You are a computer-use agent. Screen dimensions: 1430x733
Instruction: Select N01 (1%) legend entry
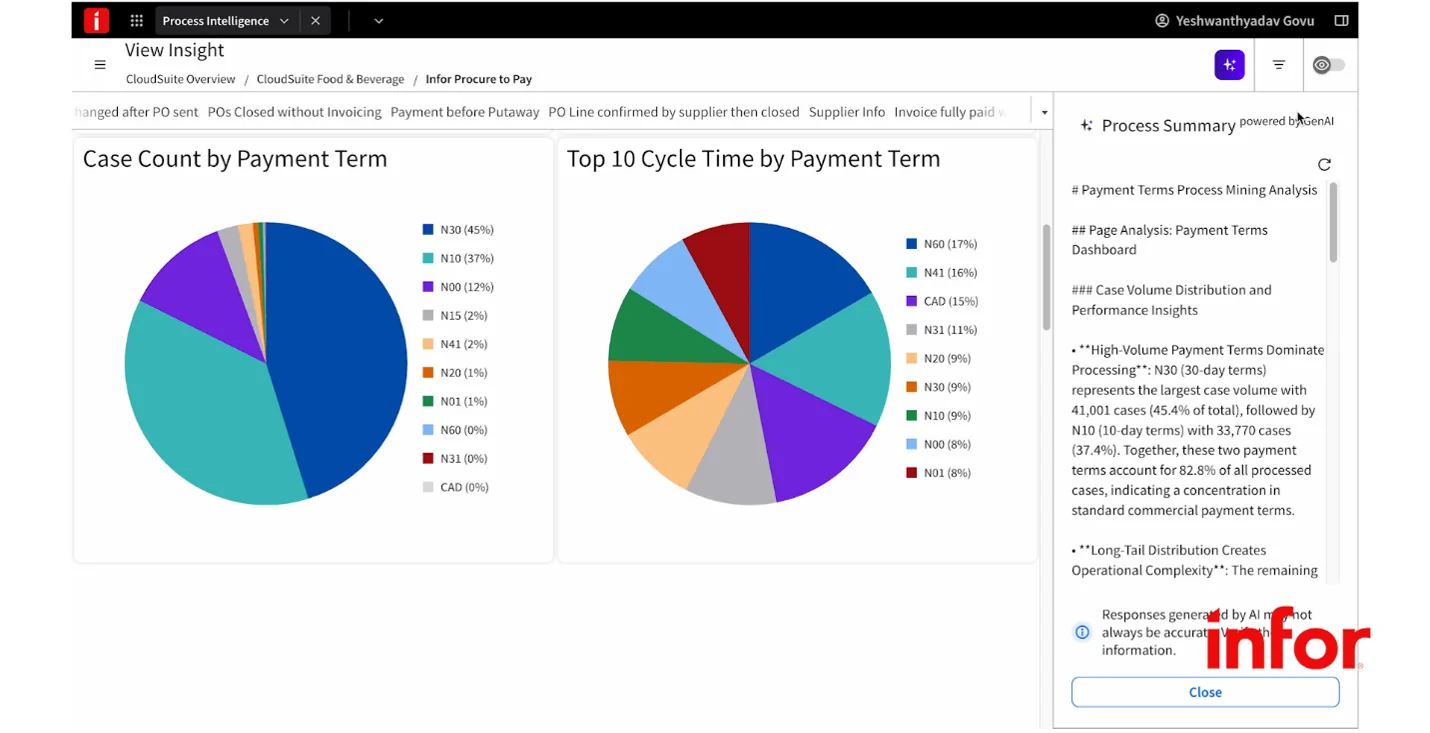(457, 401)
